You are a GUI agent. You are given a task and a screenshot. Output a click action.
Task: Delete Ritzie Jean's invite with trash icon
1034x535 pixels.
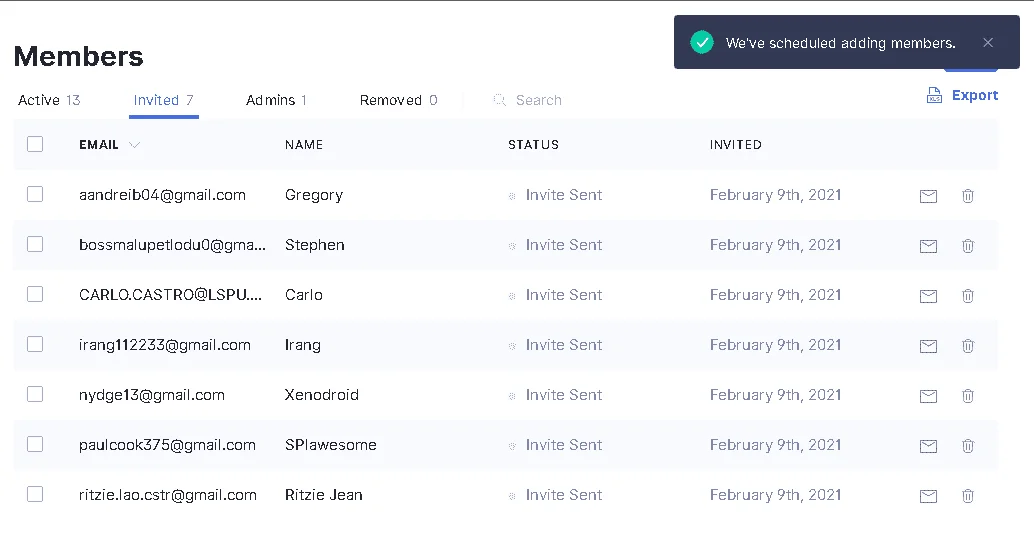coord(967,496)
